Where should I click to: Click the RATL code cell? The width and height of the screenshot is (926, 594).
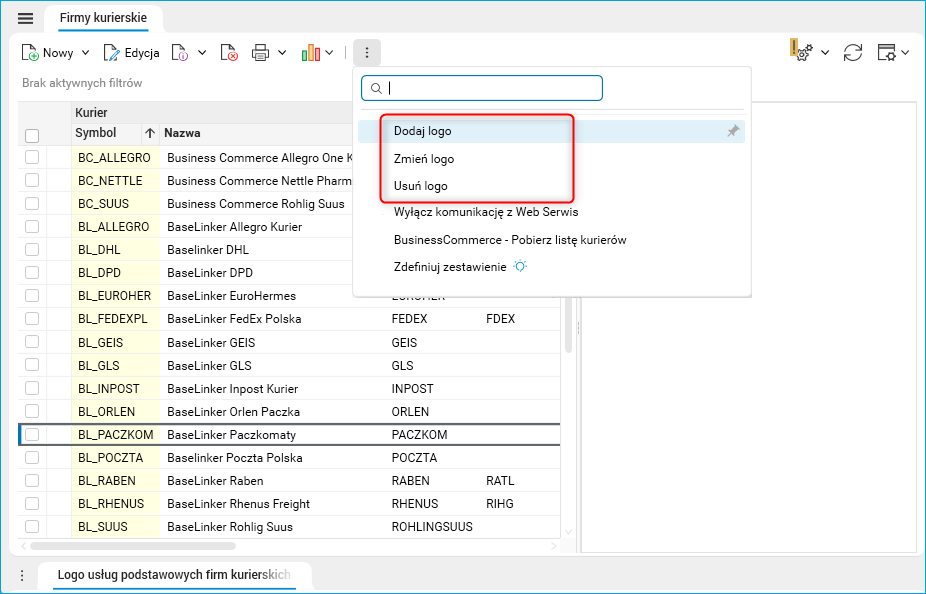500,481
